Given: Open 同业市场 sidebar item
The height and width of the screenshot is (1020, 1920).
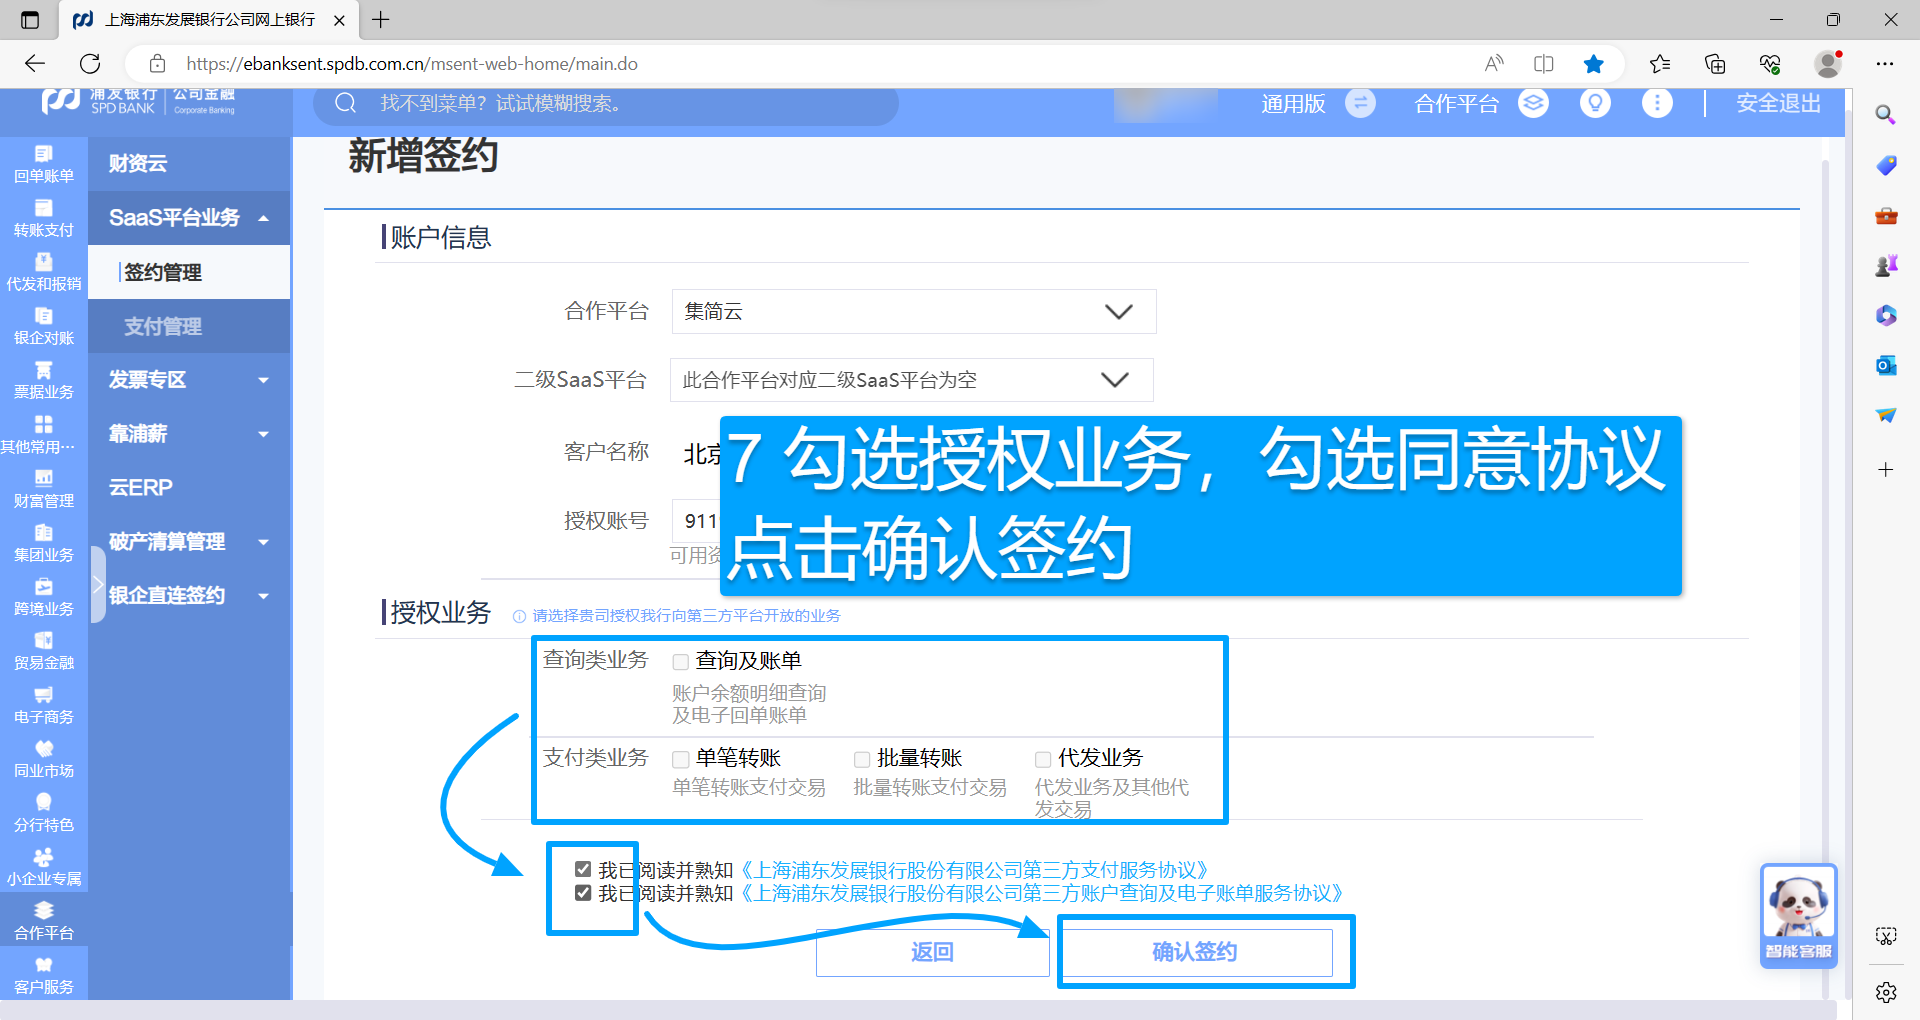Looking at the screenshot, I should (44, 758).
